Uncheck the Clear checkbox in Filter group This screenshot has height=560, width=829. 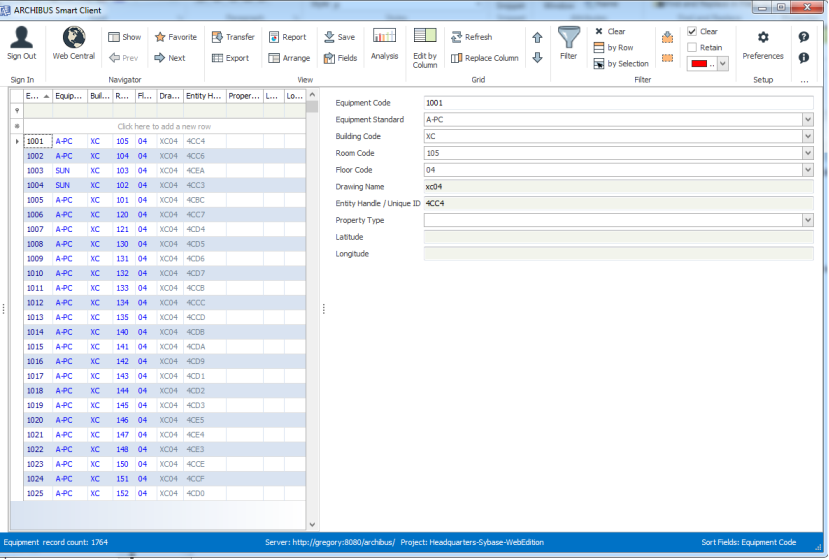tap(692, 32)
